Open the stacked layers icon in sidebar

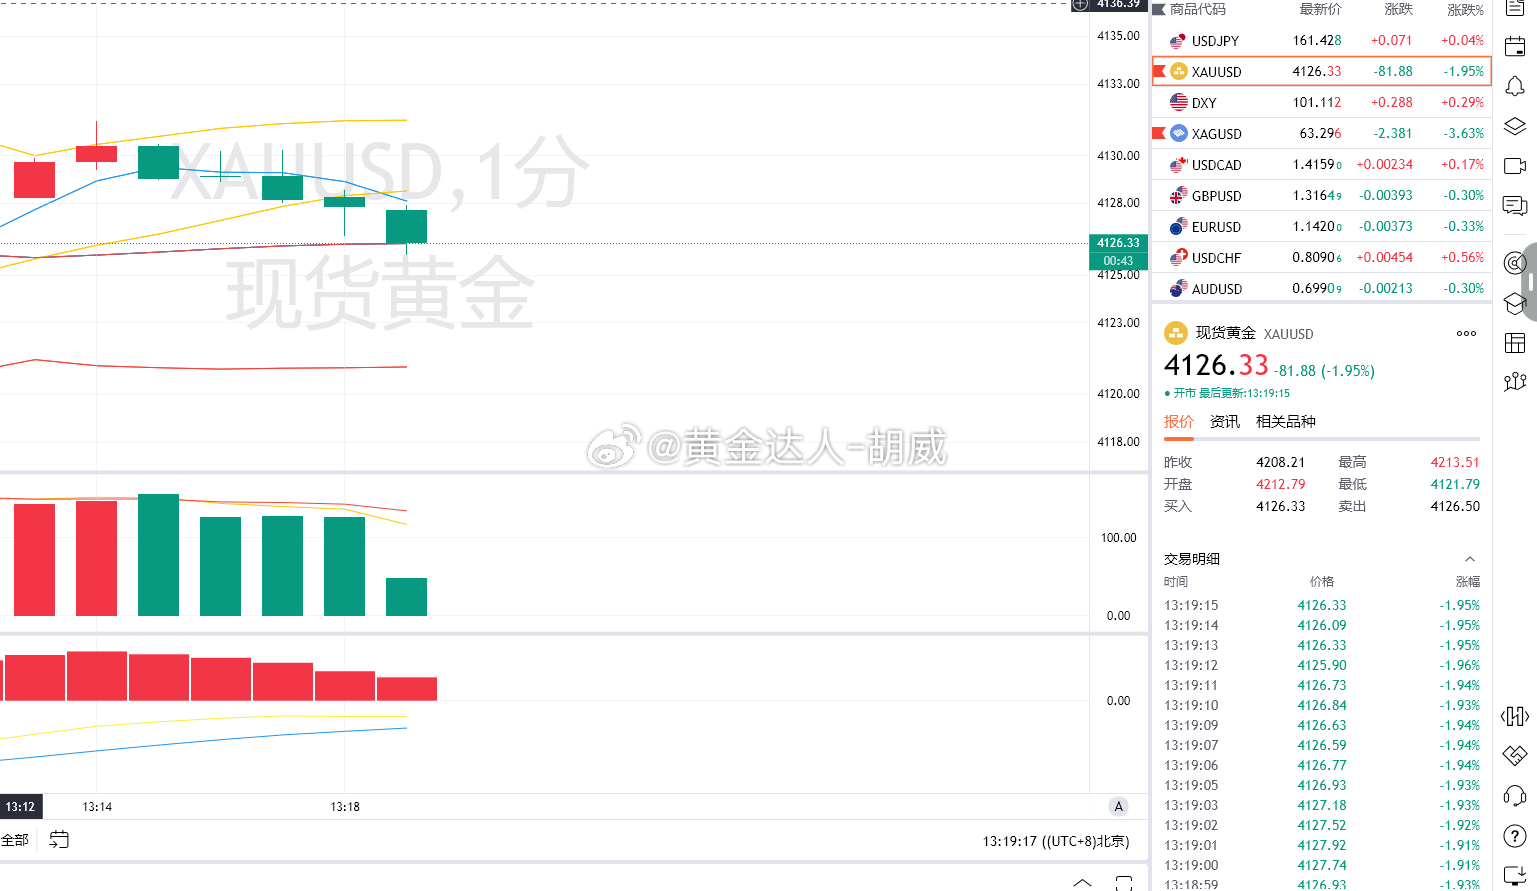coord(1515,126)
